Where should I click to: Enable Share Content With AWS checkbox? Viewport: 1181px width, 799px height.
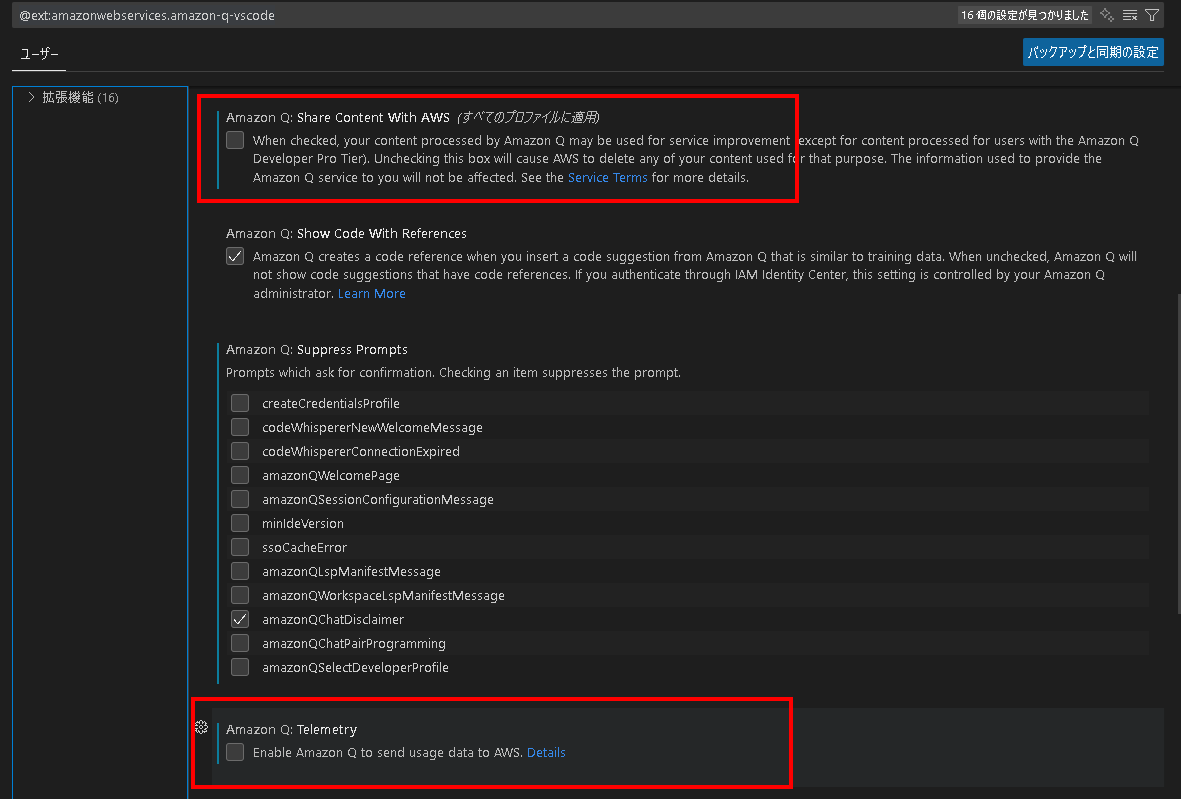[x=235, y=140]
